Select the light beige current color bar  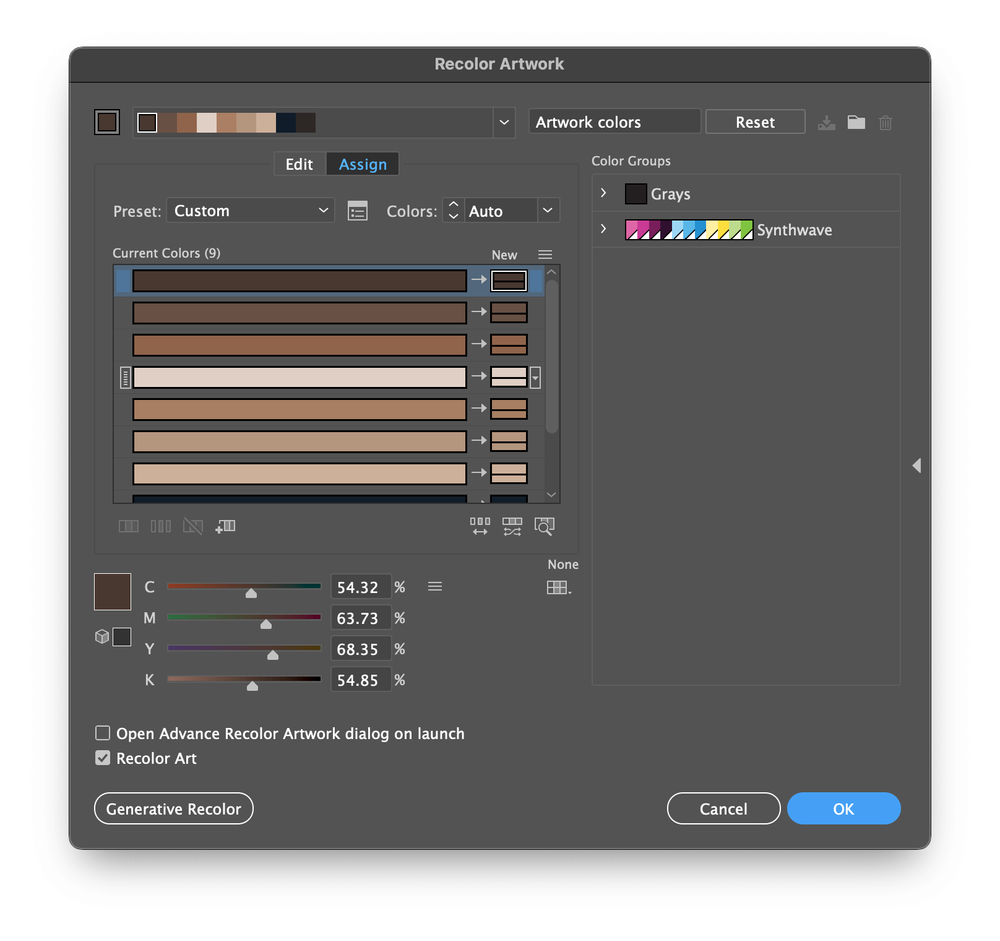click(x=300, y=377)
